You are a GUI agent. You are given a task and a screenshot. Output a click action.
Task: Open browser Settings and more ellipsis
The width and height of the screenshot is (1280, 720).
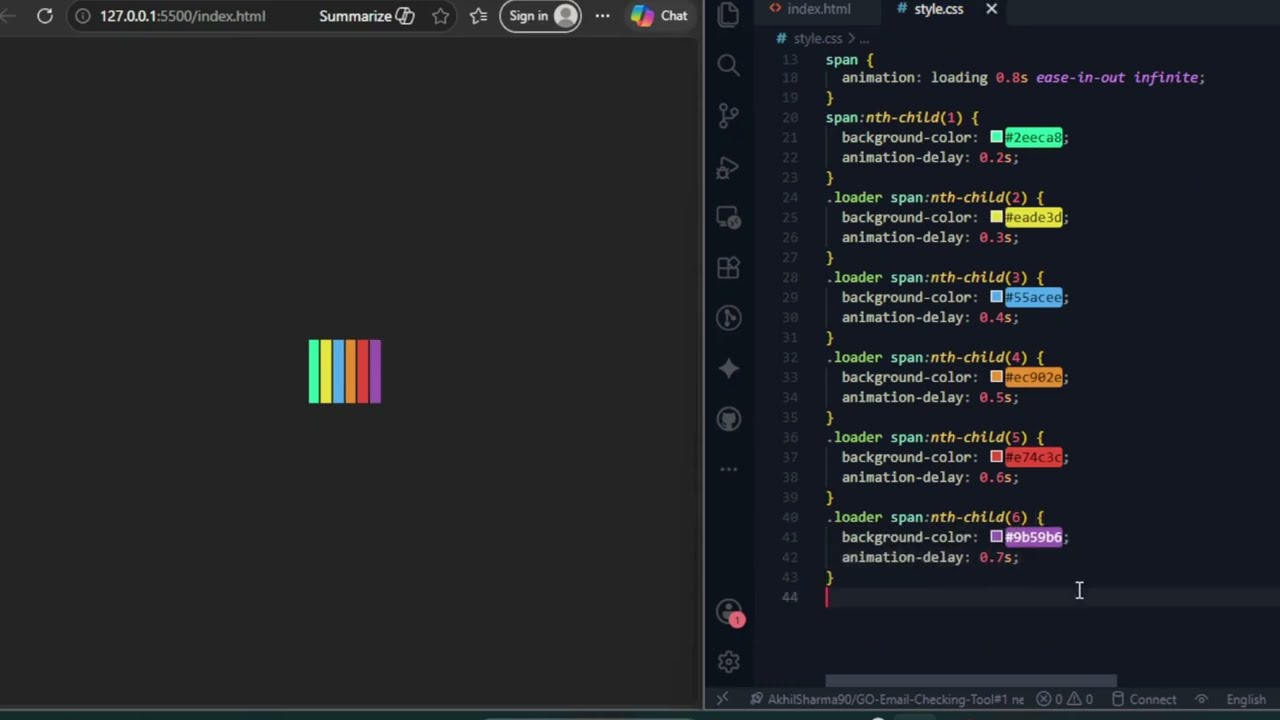[x=602, y=16]
